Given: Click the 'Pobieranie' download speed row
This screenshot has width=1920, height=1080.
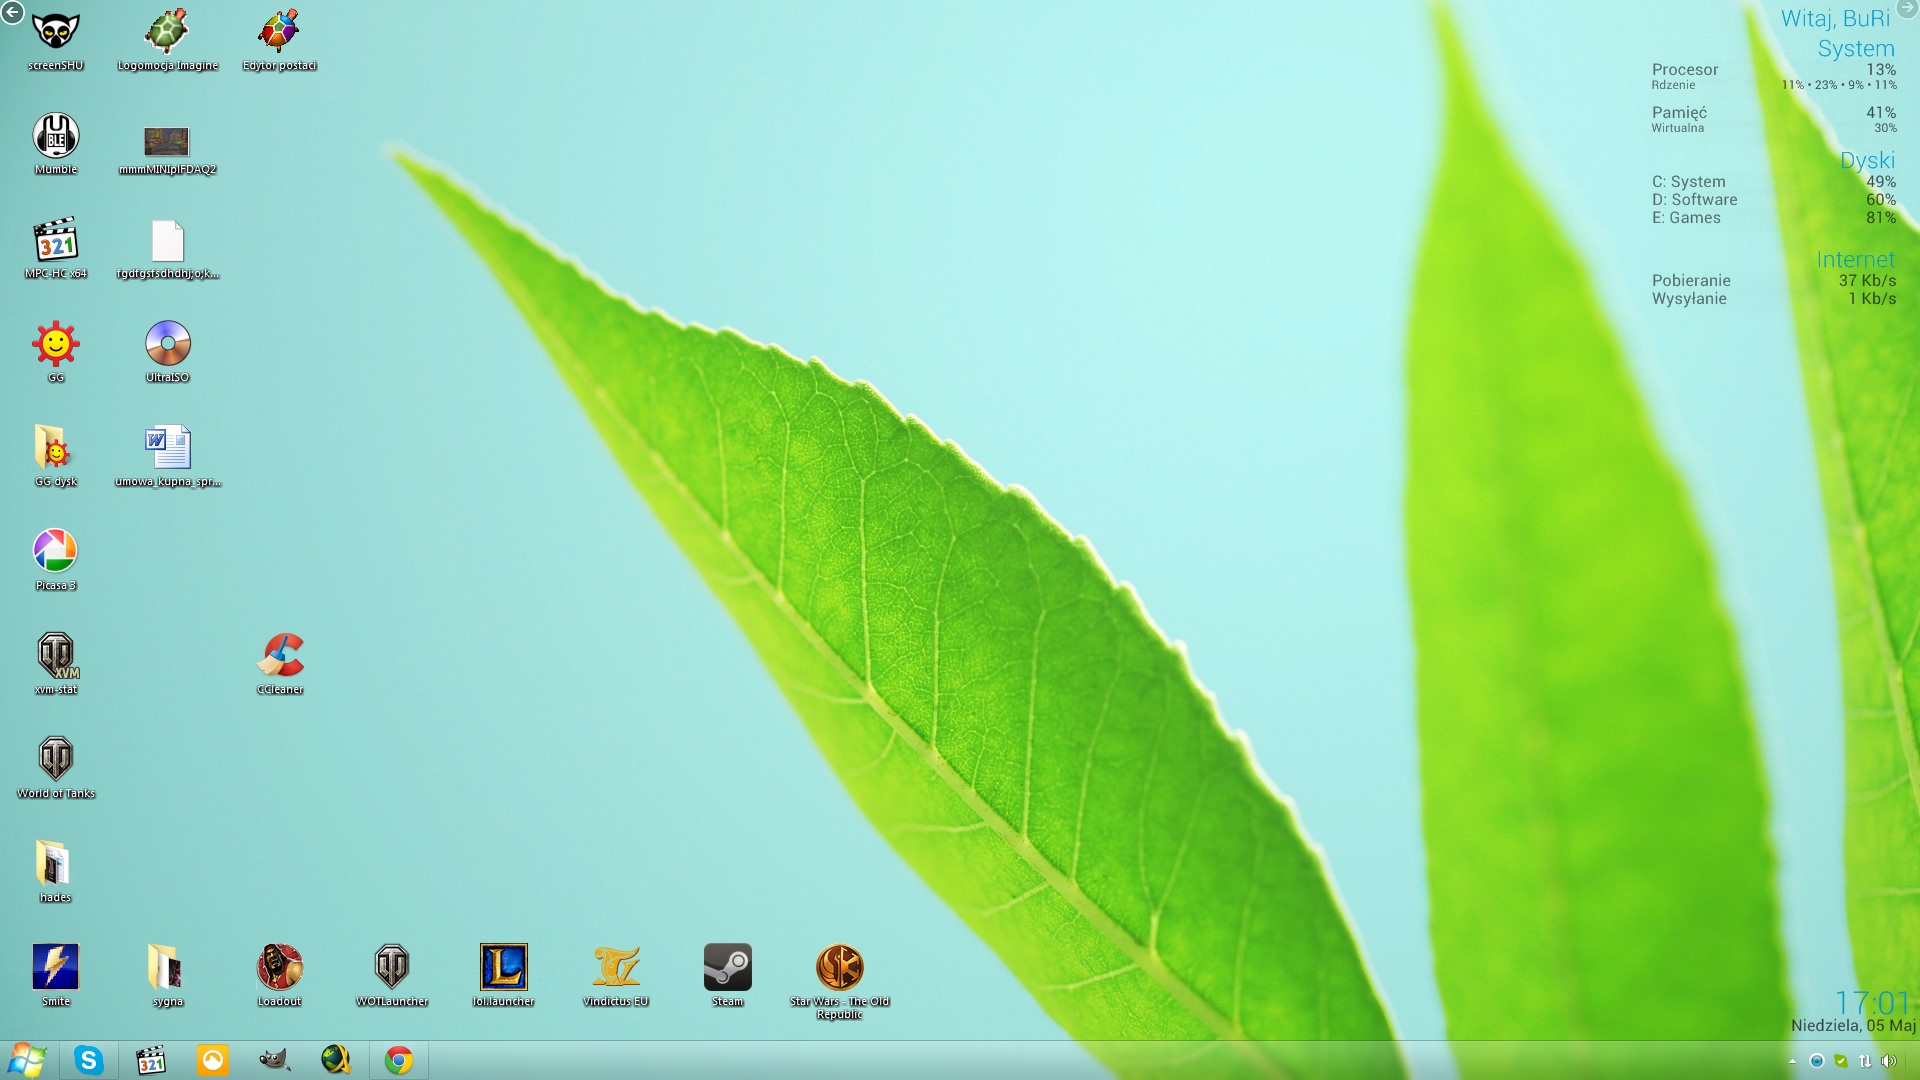Looking at the screenshot, I should (1774, 281).
